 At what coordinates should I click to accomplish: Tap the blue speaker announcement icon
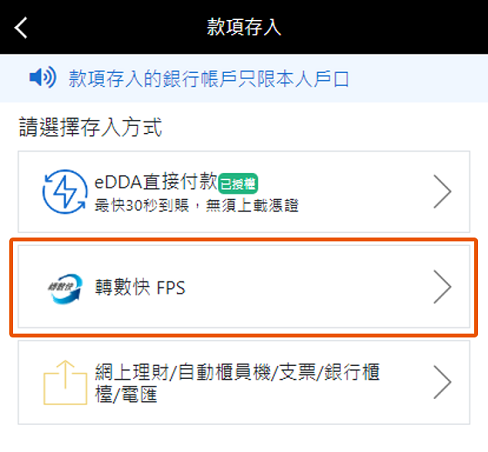click(x=43, y=77)
